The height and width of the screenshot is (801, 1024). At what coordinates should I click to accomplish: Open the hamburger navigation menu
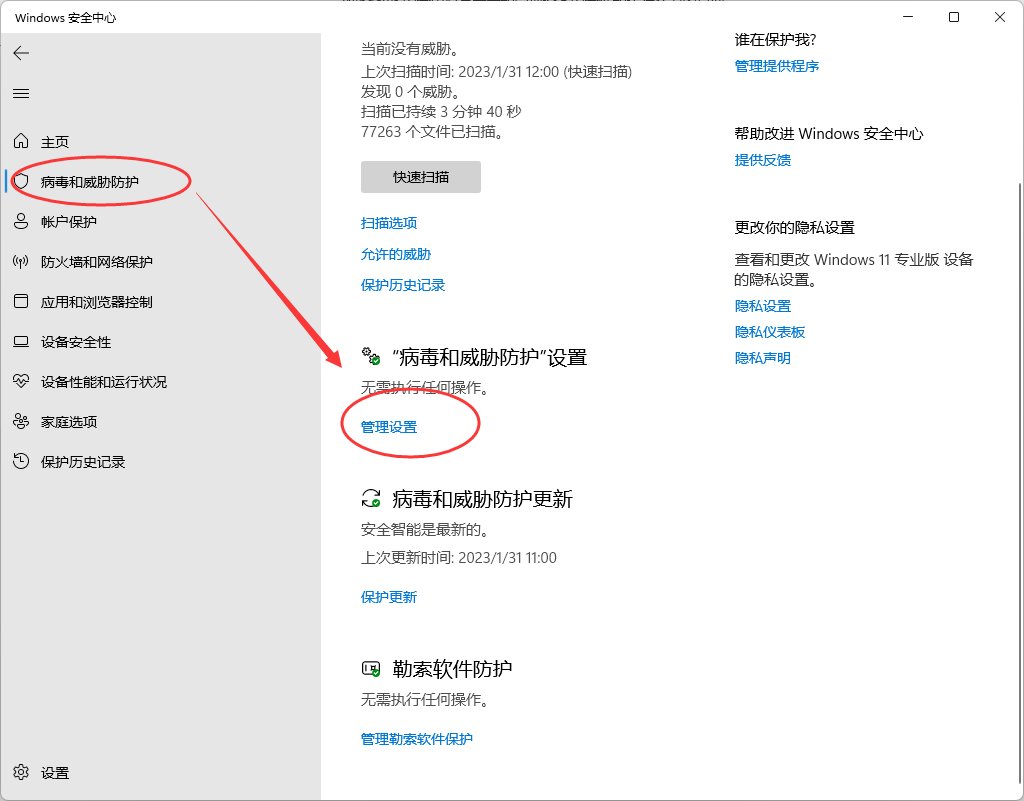click(21, 93)
